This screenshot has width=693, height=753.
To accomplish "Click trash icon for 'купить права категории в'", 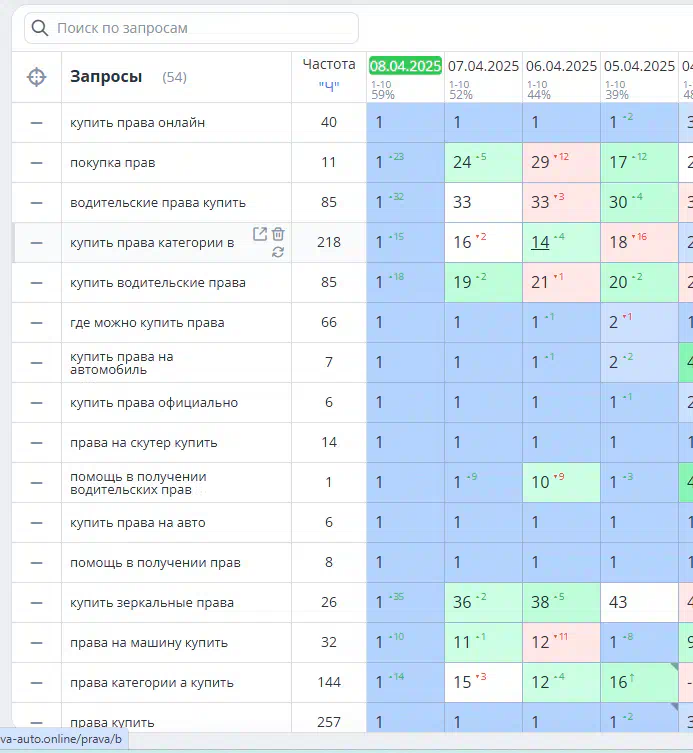I will [x=278, y=234].
